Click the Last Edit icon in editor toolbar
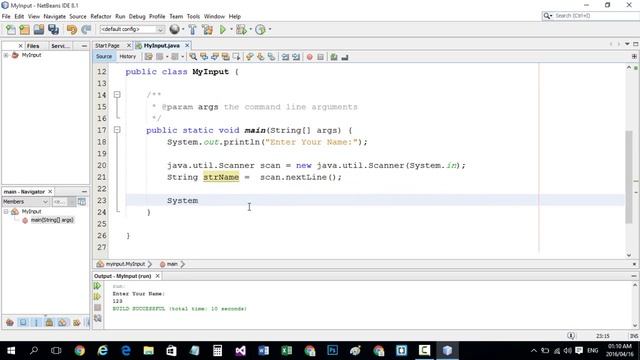The height and width of the screenshot is (360, 640). point(149,57)
